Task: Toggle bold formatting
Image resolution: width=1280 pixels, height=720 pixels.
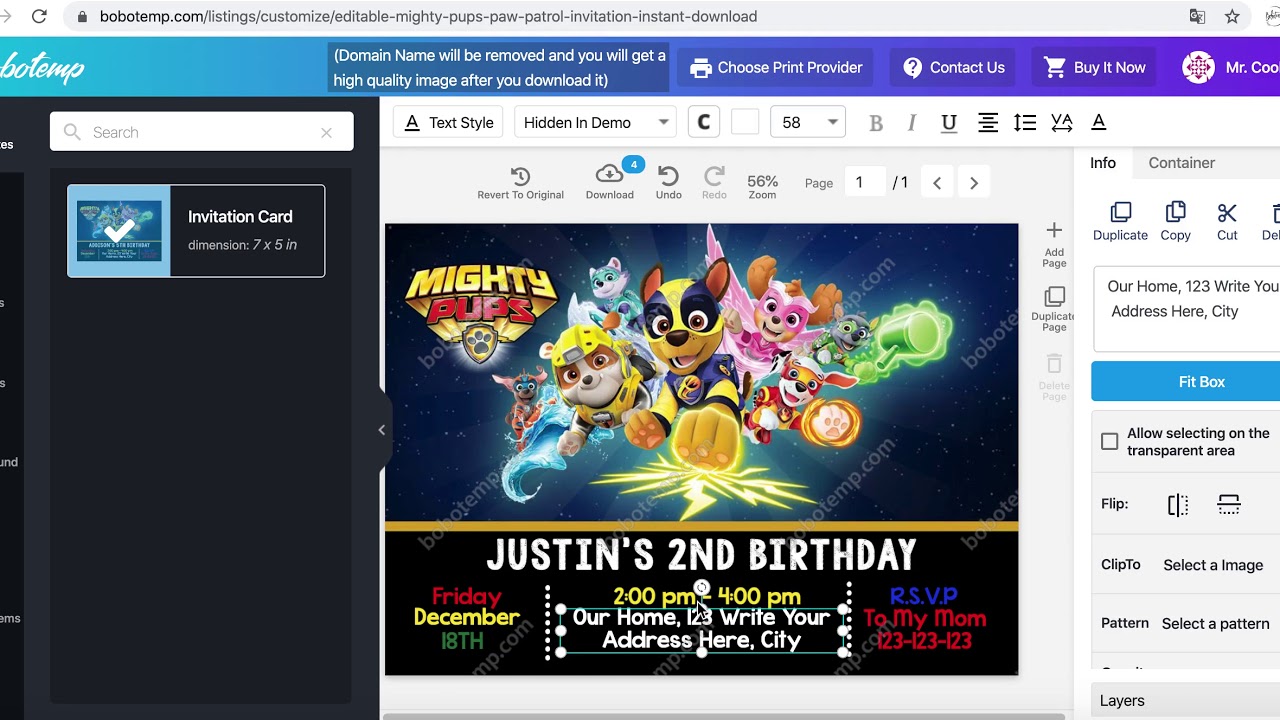Action: click(x=876, y=122)
